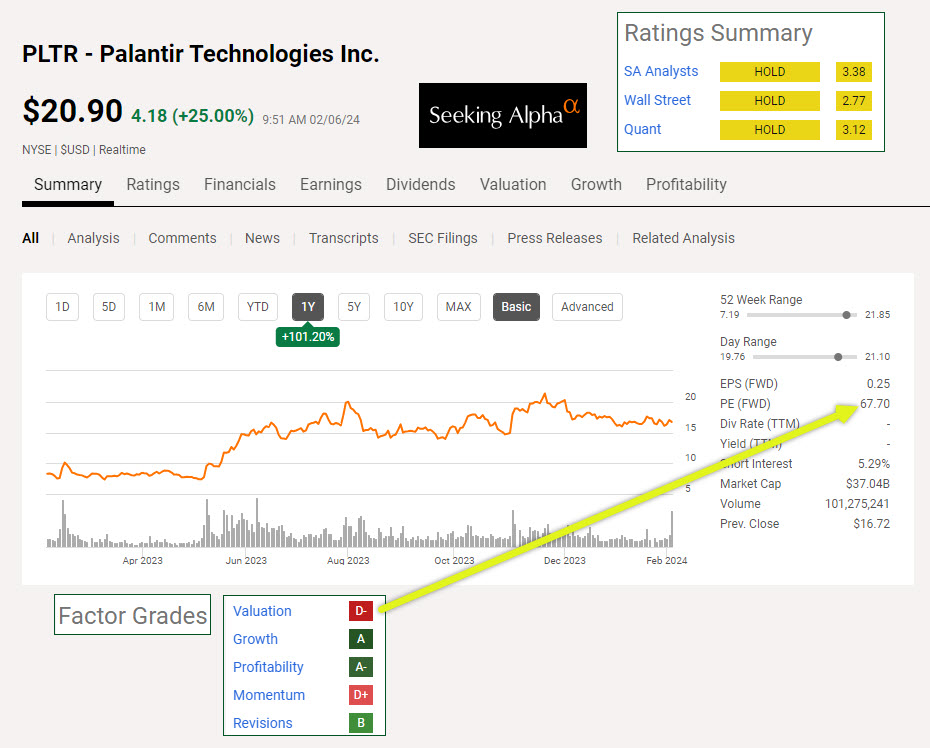Viewport: 930px width, 748px height.
Task: Open the Valuation factor grade link
Action: click(x=262, y=611)
